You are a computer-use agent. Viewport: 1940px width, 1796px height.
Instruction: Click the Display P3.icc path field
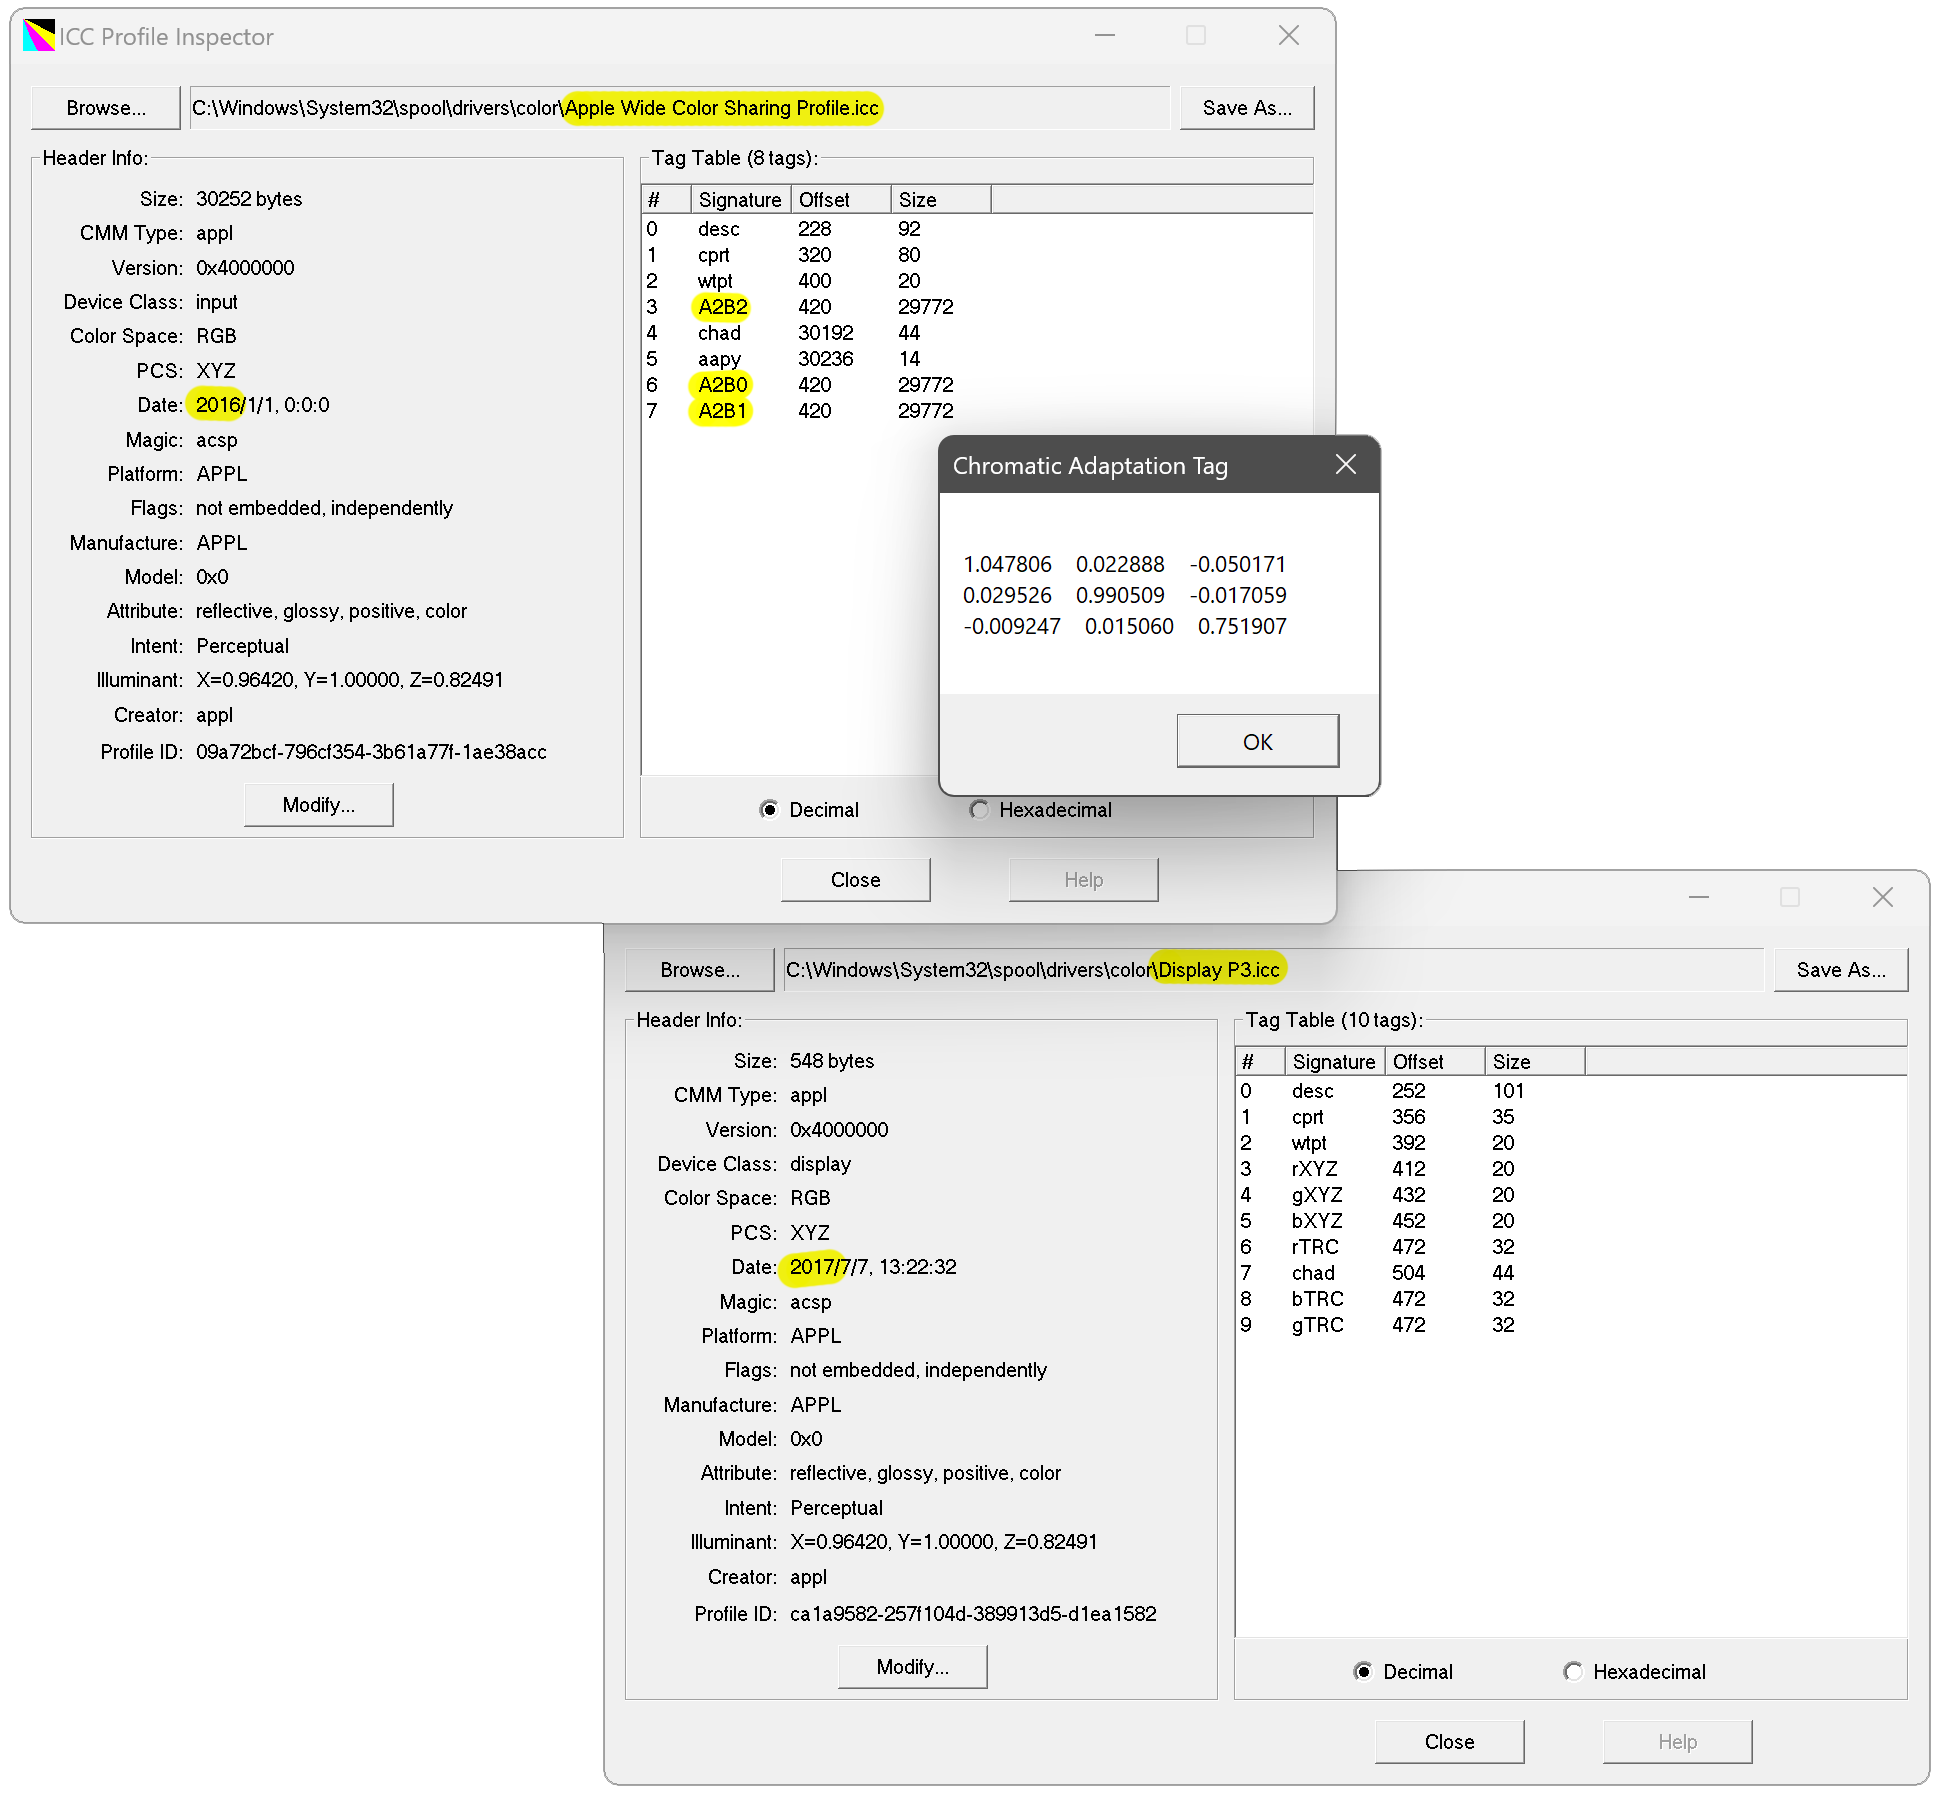[x=1274, y=970]
